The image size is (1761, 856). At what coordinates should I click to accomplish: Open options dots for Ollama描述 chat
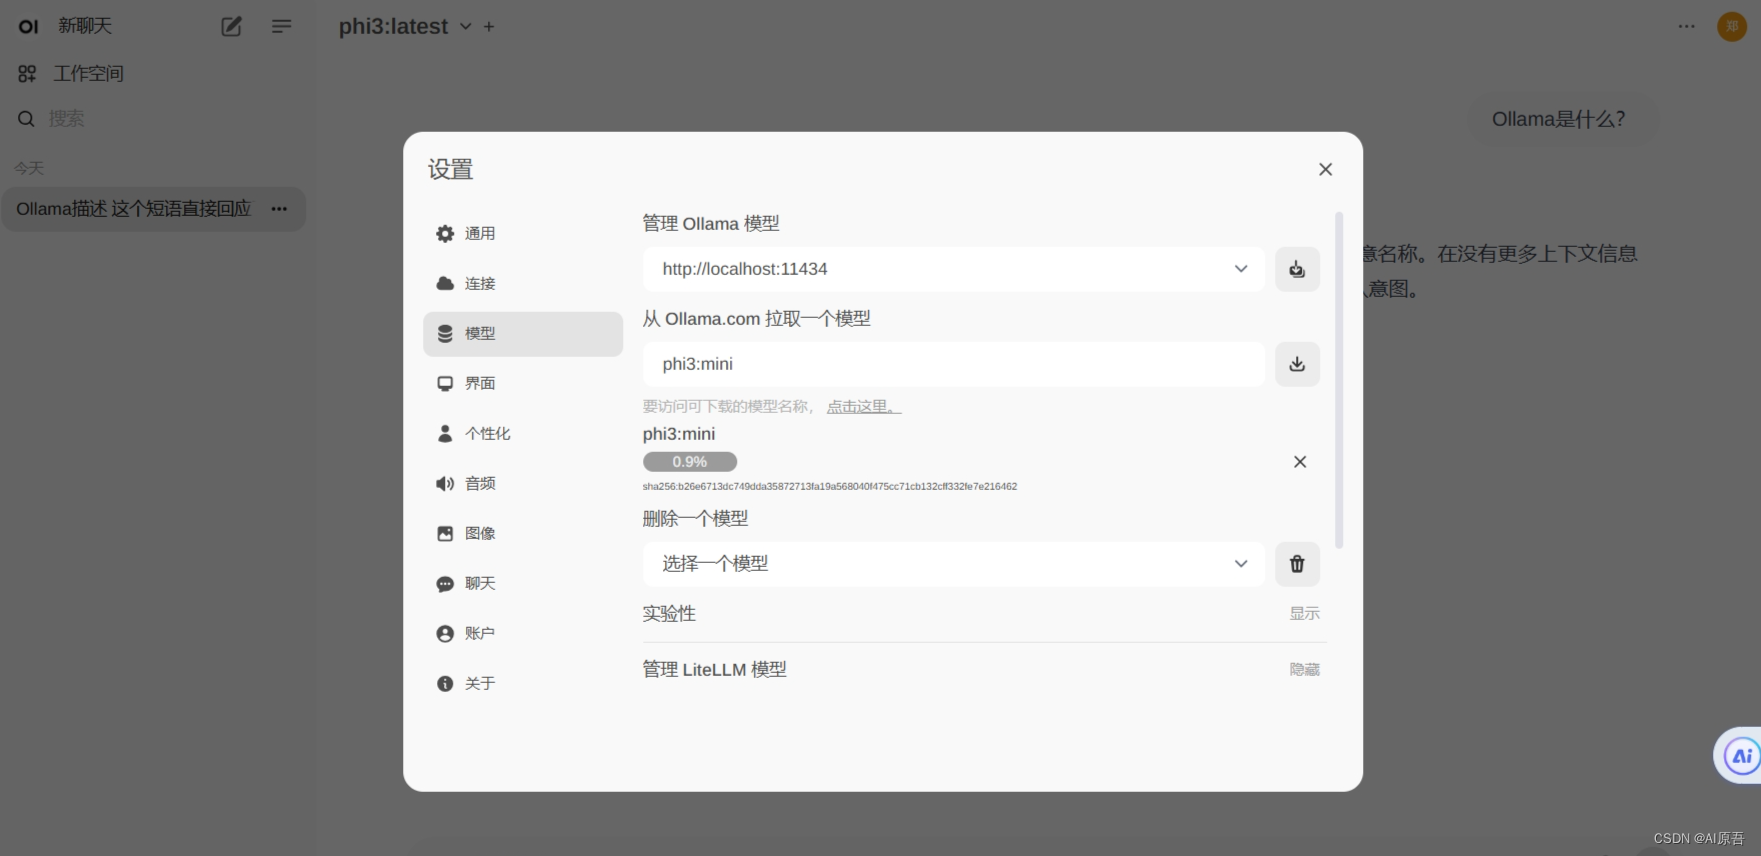pyautogui.click(x=279, y=209)
